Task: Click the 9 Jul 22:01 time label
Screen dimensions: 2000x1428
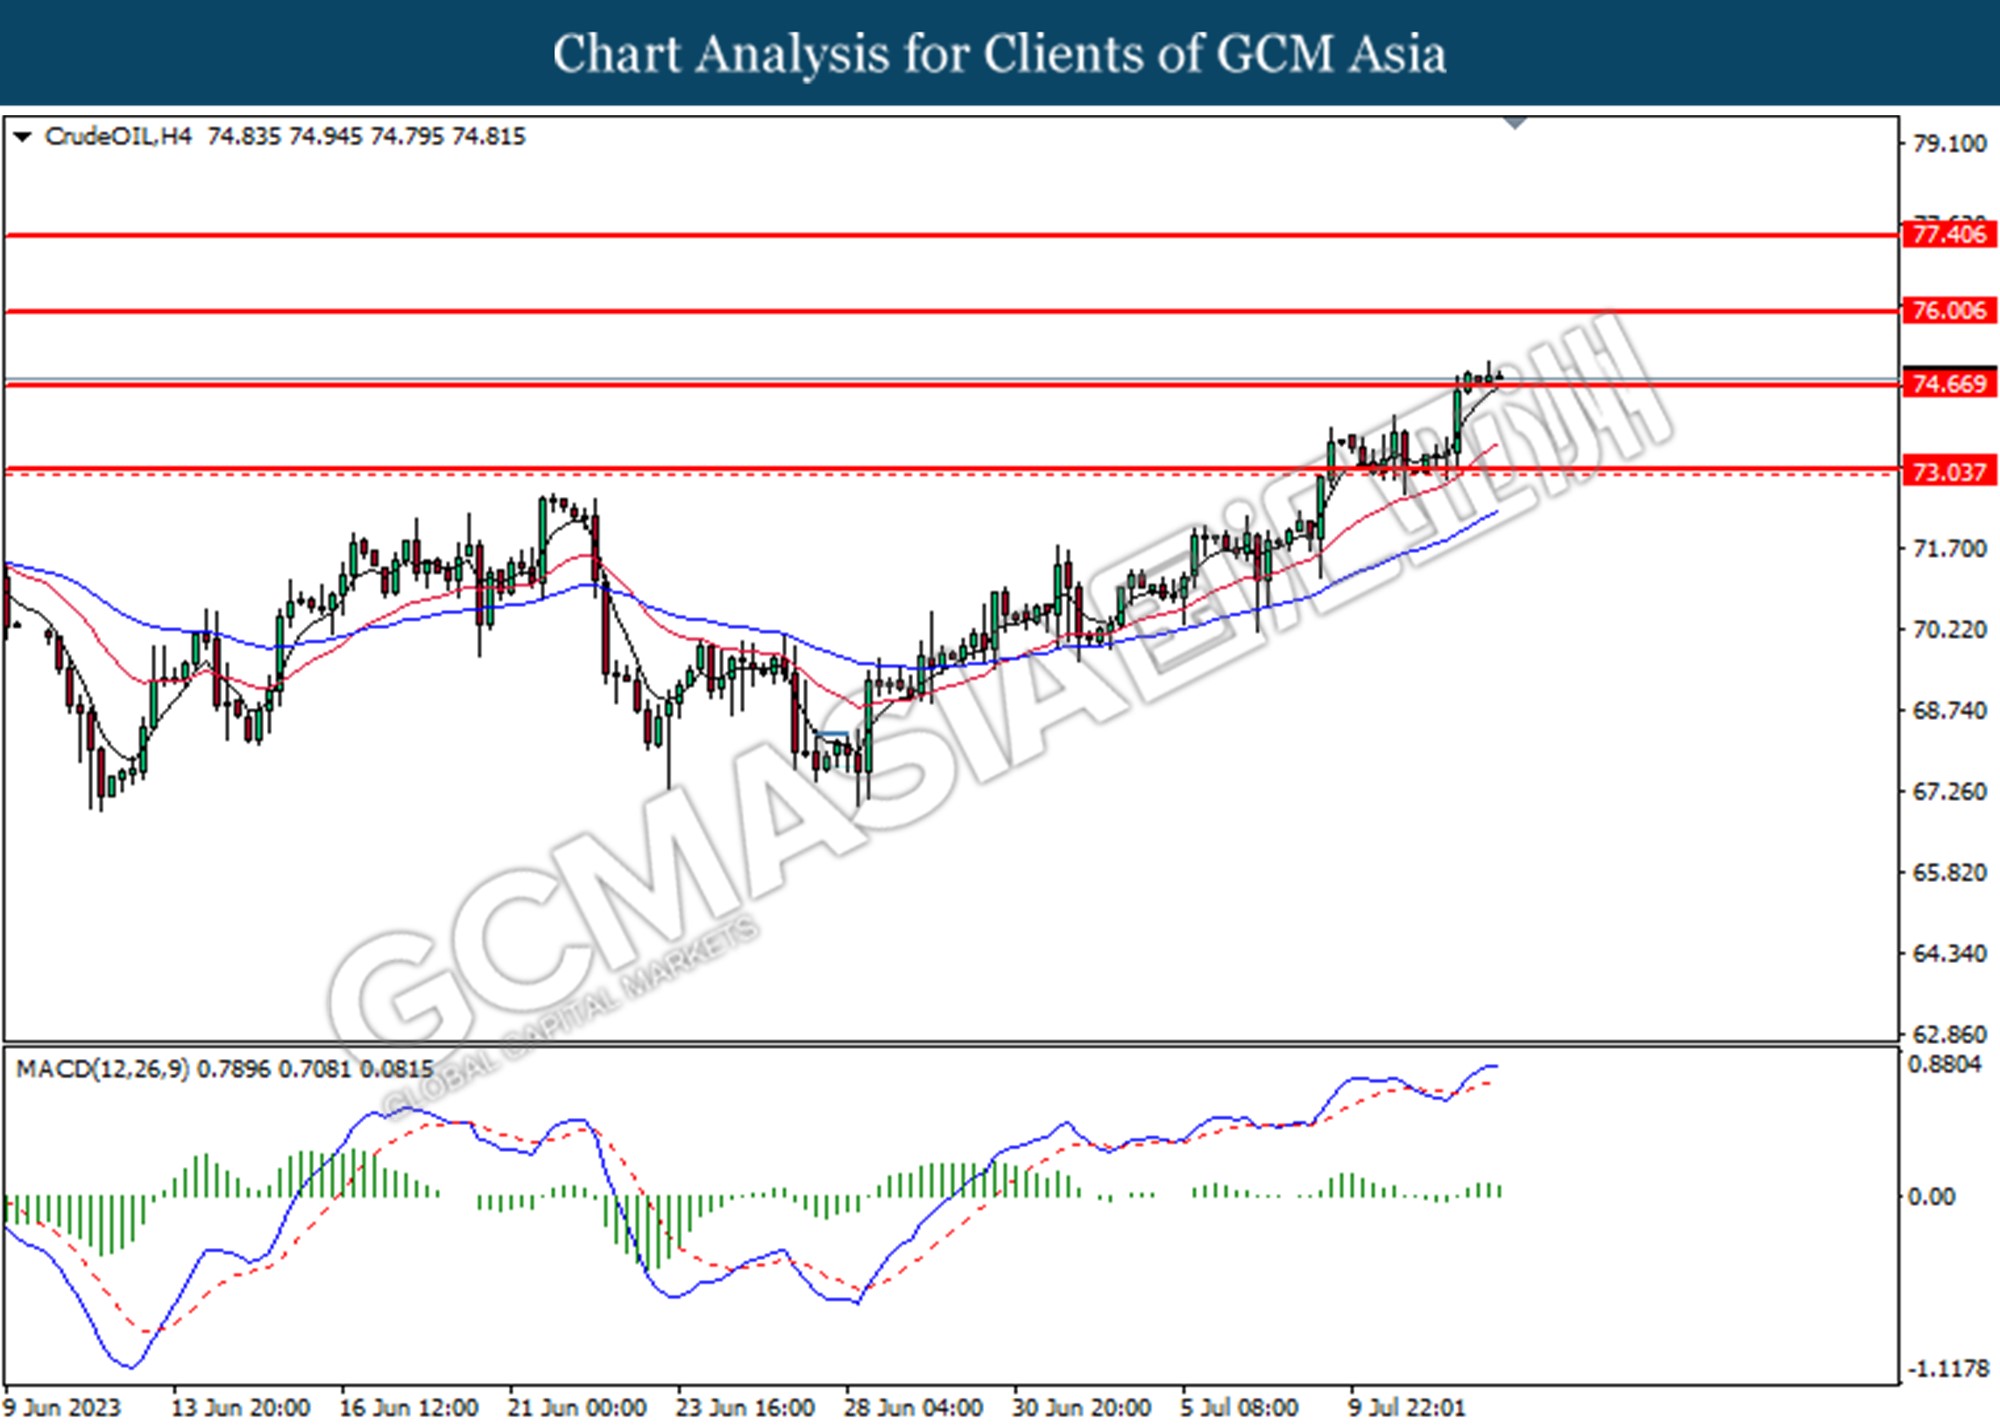Action: (x=1406, y=1407)
